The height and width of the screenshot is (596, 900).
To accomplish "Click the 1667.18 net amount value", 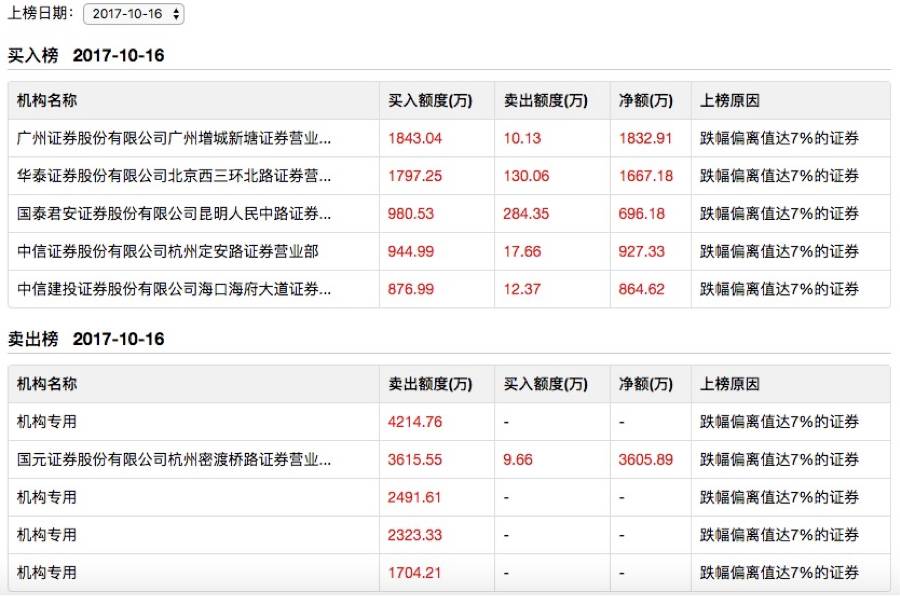I will click(x=646, y=176).
